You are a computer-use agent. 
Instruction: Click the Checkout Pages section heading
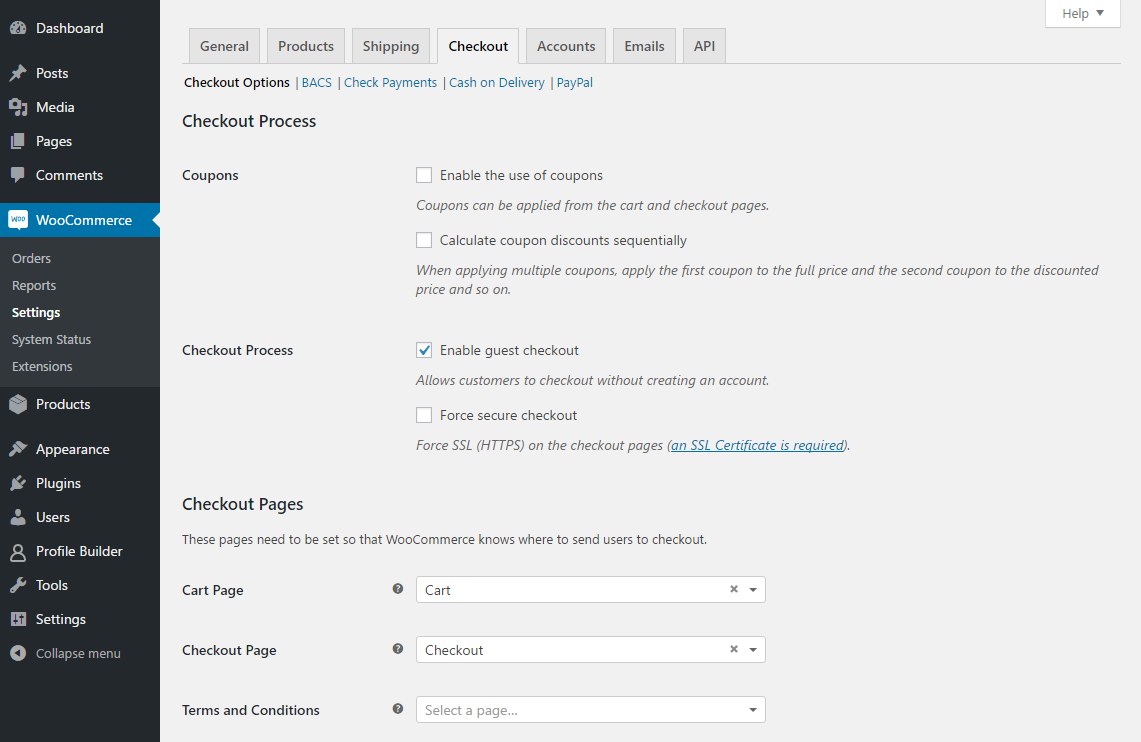click(x=242, y=504)
